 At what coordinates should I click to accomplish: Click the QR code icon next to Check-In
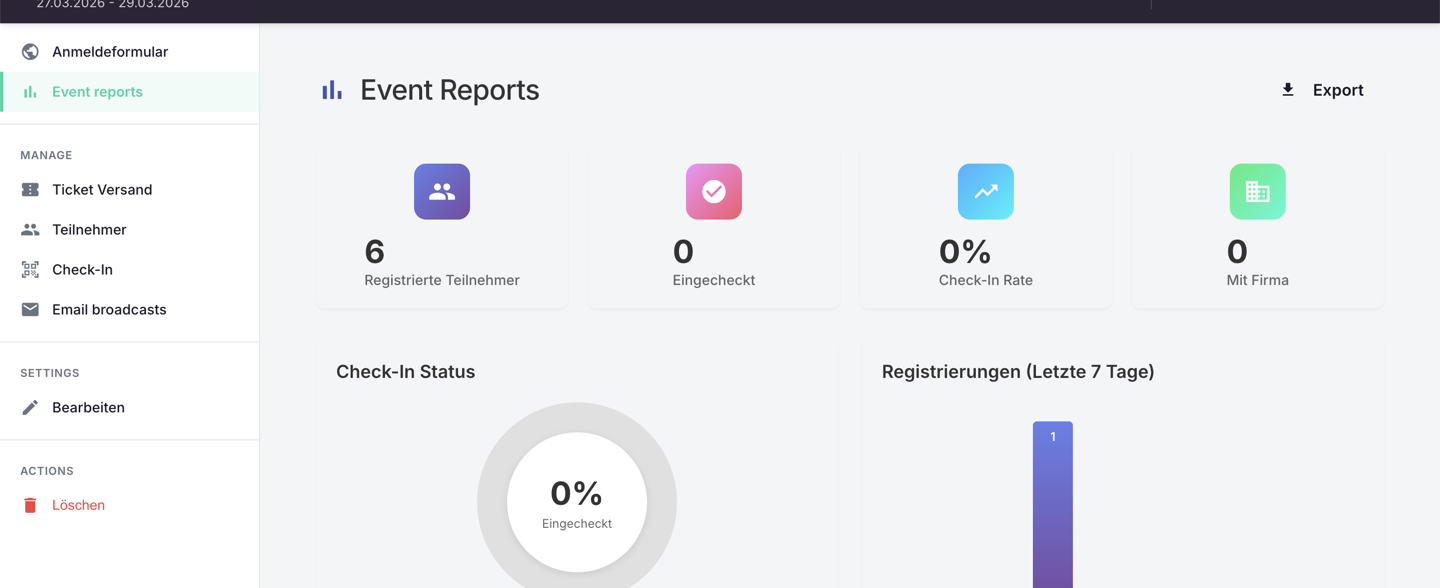[x=30, y=269]
